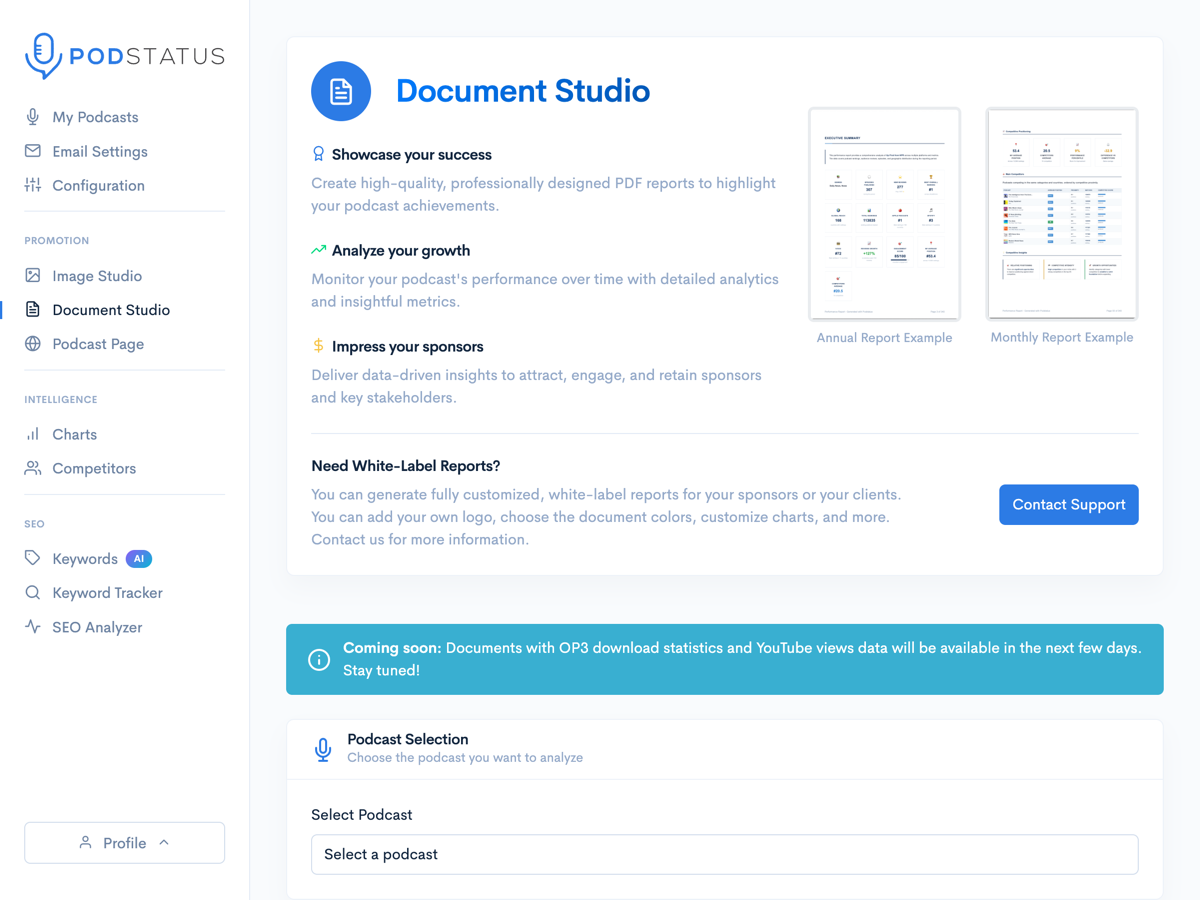Viewport: 1200px width, 900px height.
Task: Open the Keywords sidebar item
Action: (x=85, y=558)
